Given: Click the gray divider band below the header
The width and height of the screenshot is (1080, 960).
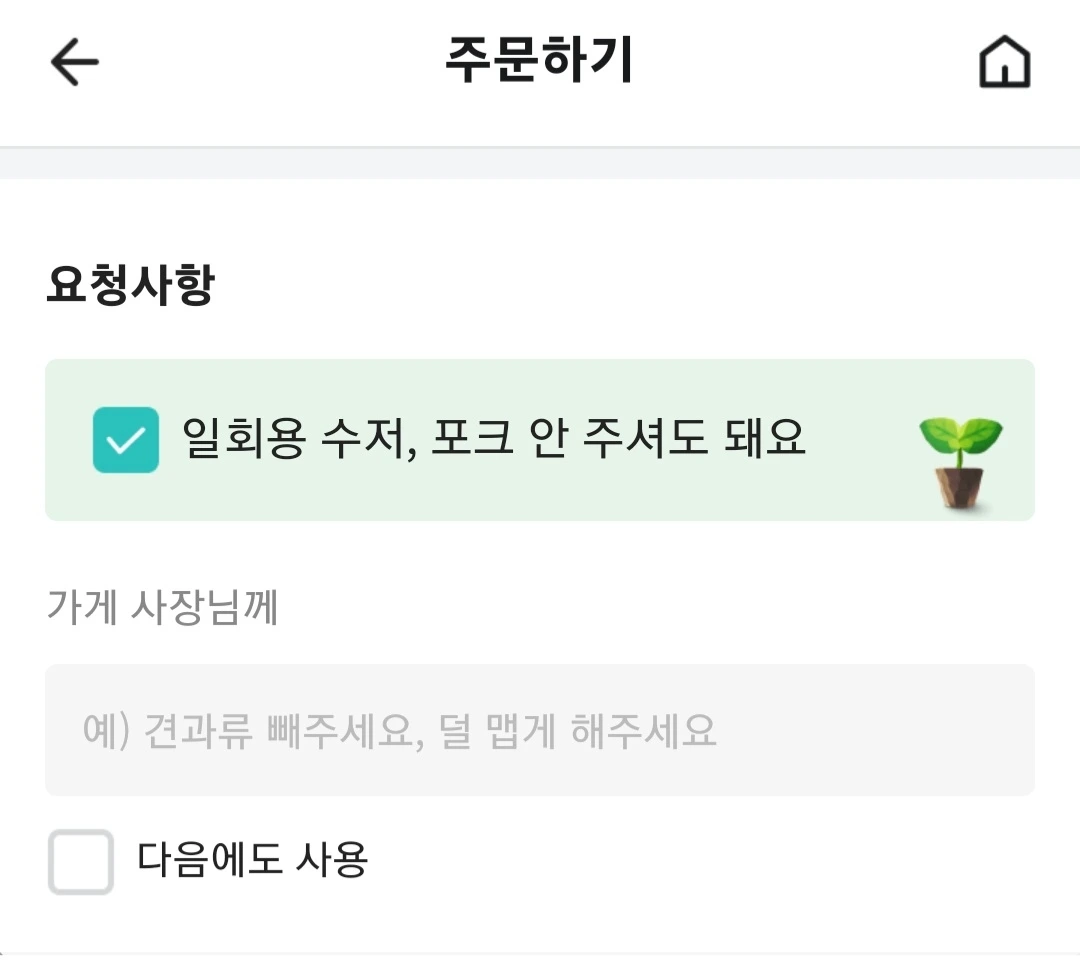Looking at the screenshot, I should tap(540, 163).
